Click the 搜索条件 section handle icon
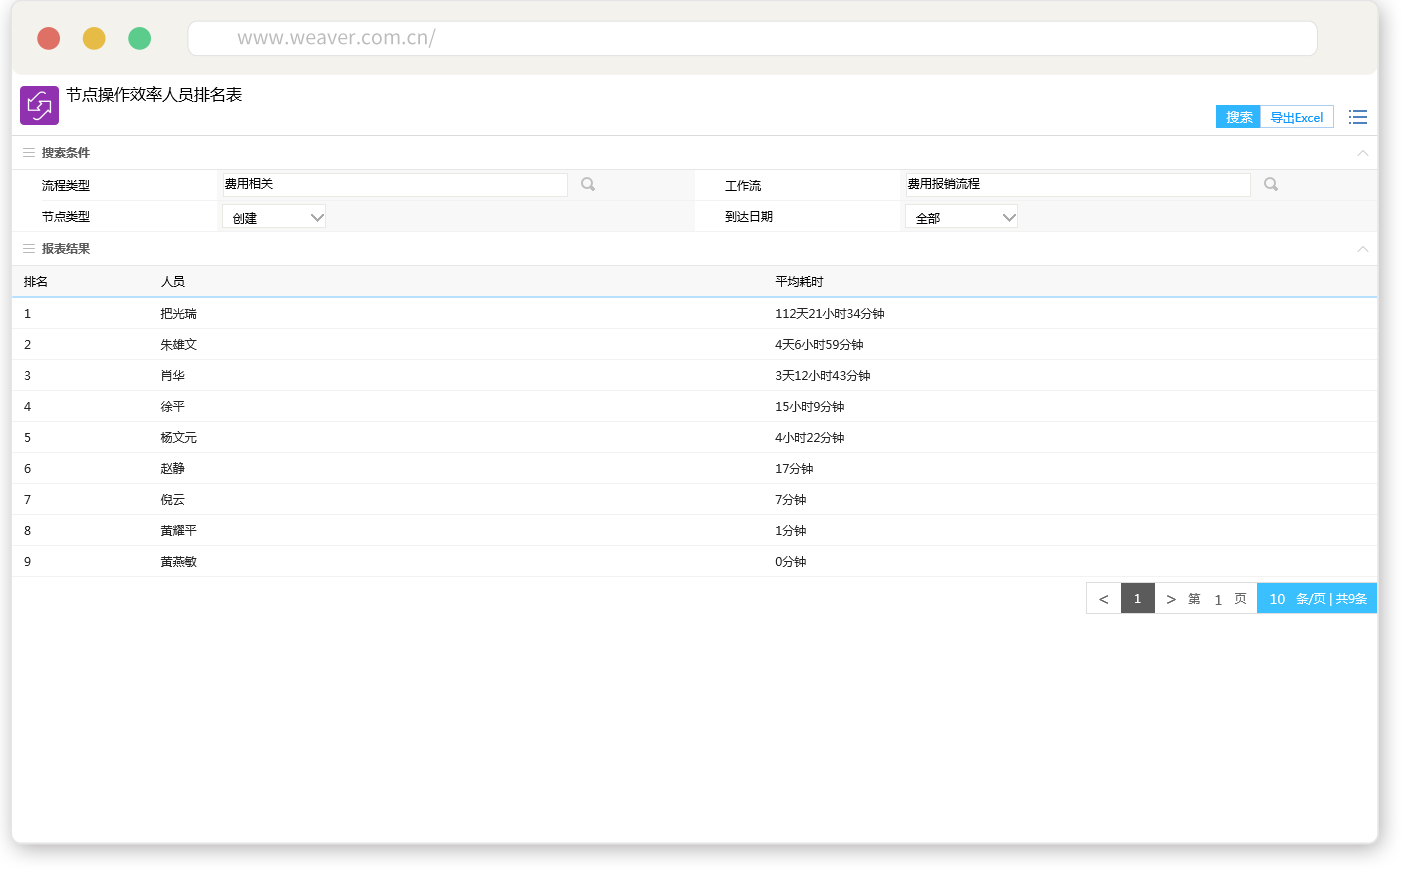The height and width of the screenshot is (875, 1425). click(29, 153)
